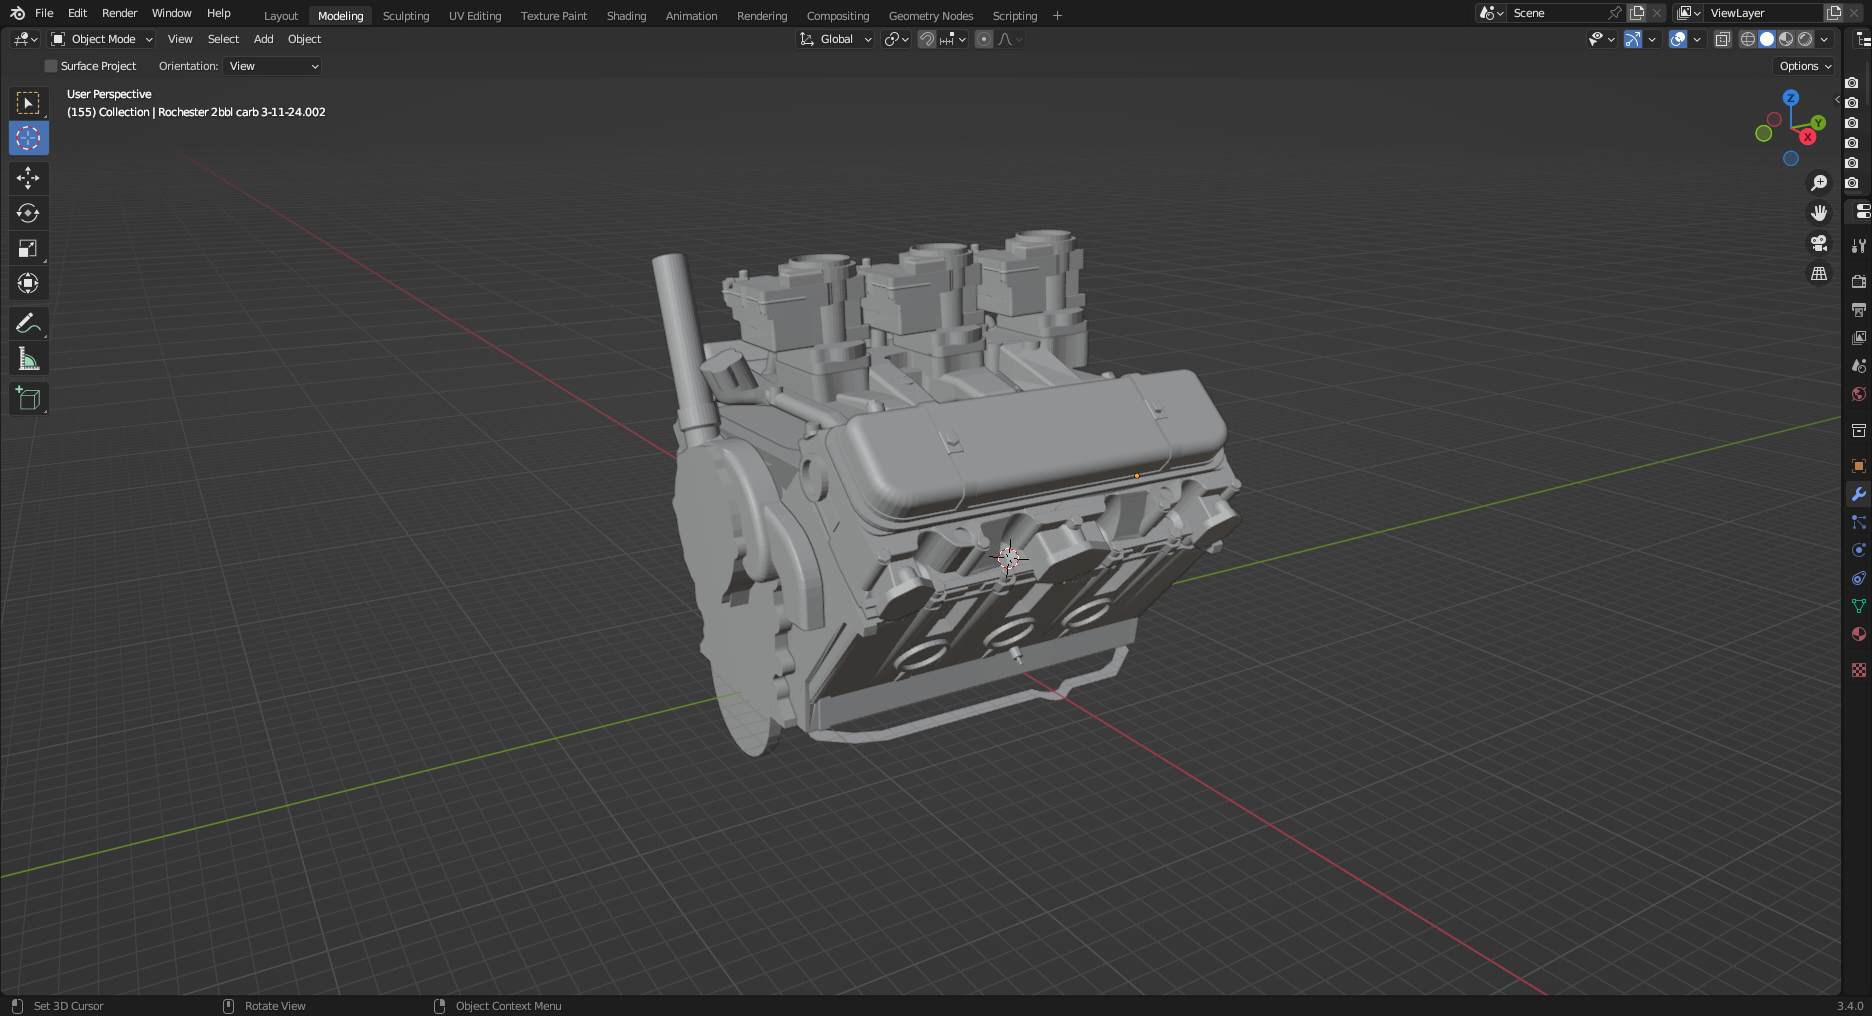Select the Transform tool
Image resolution: width=1872 pixels, height=1016 pixels.
(28, 283)
